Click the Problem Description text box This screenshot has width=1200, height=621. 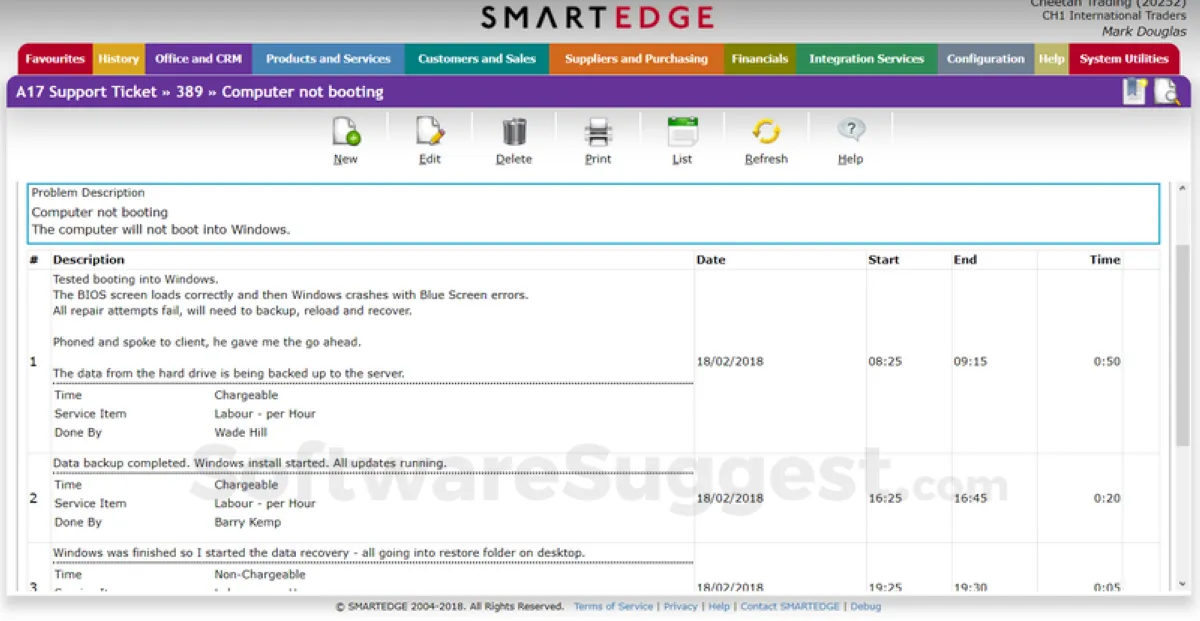click(x=594, y=213)
